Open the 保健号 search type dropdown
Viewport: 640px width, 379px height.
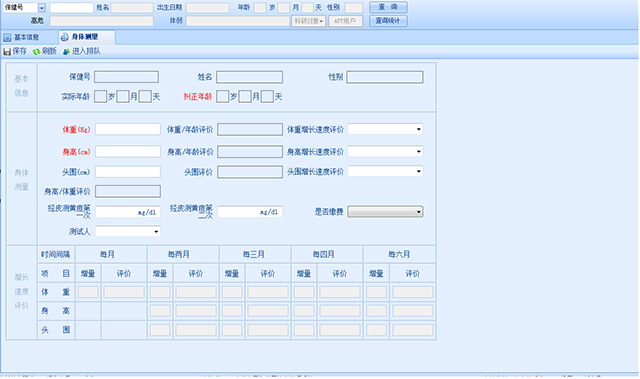click(42, 8)
